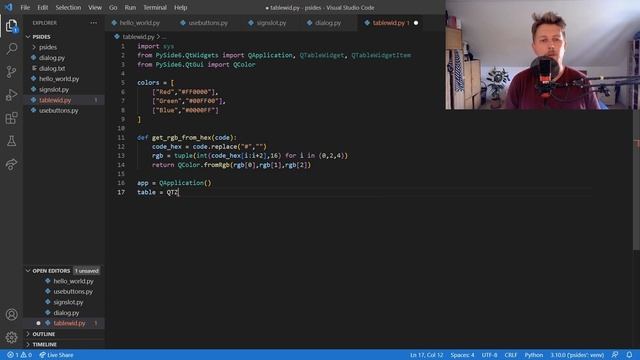Open the Accounts icon

pyautogui.click(x=11, y=314)
